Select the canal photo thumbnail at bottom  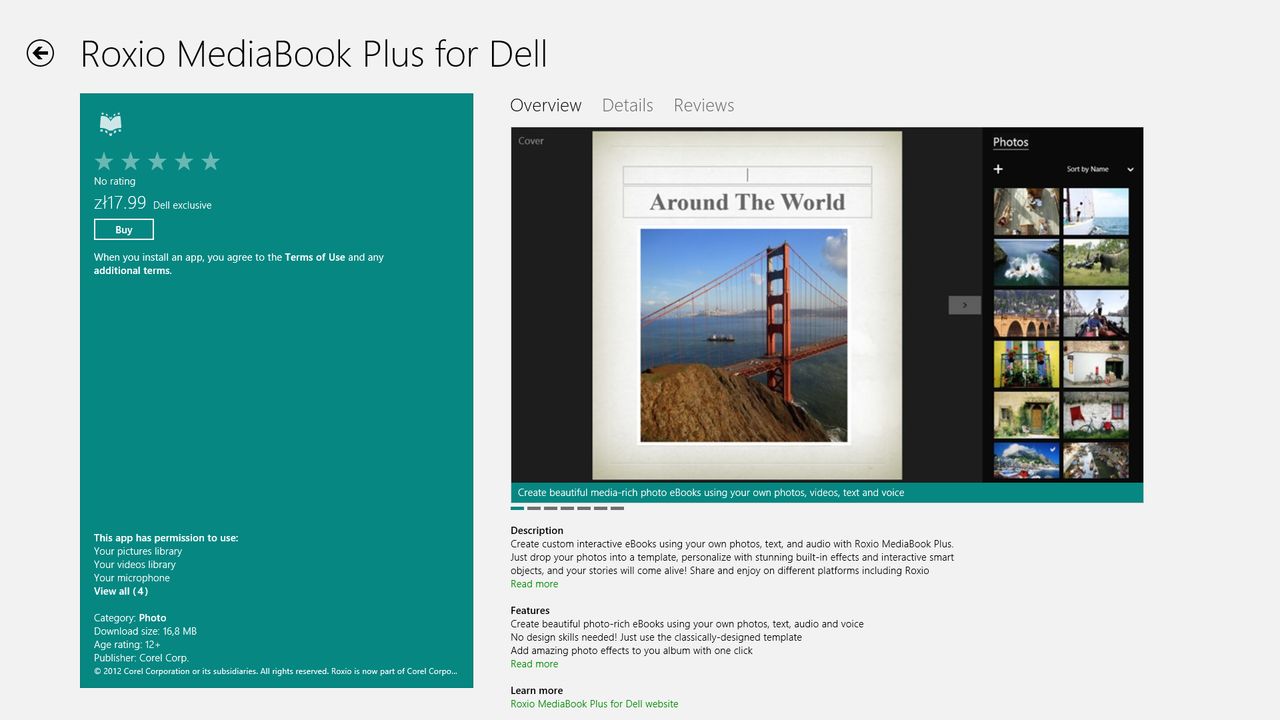click(x=1096, y=461)
